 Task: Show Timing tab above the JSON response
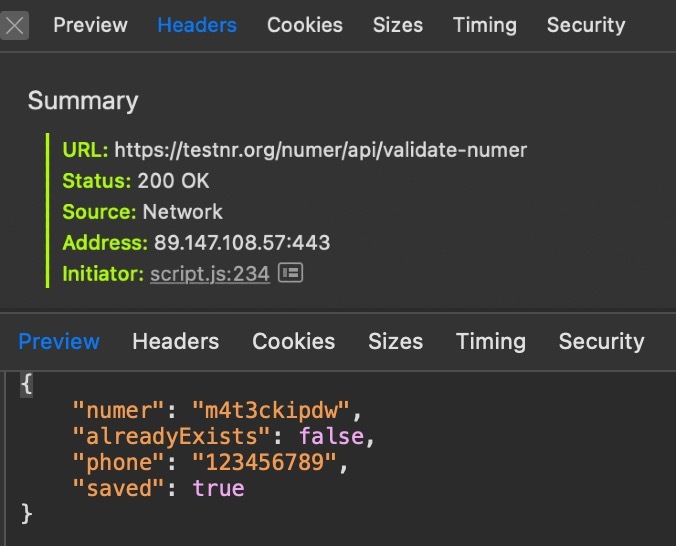[490, 341]
